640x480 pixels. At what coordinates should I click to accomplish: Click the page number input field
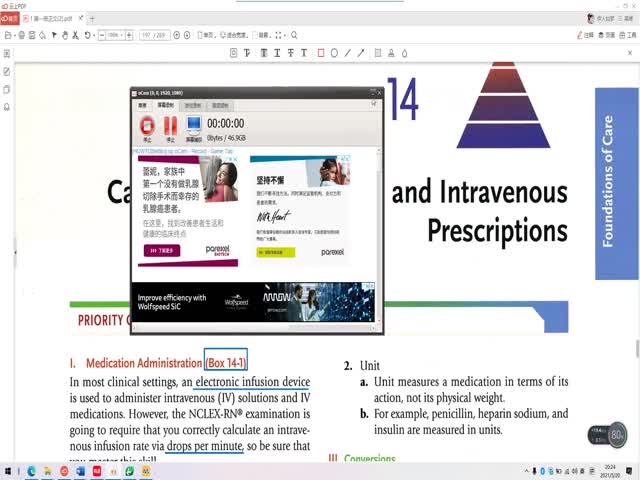click(150, 35)
